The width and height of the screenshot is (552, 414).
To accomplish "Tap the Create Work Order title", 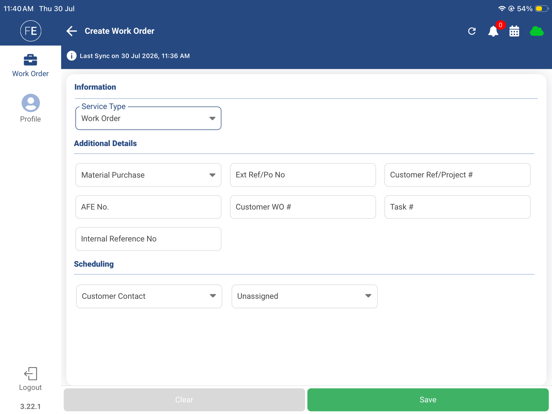I will coord(119,31).
